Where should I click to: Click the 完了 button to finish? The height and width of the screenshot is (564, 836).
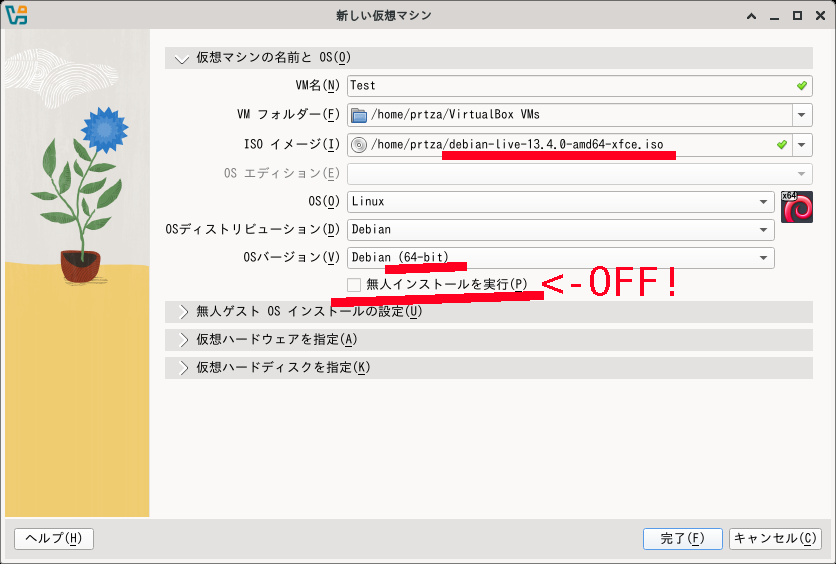[682, 538]
